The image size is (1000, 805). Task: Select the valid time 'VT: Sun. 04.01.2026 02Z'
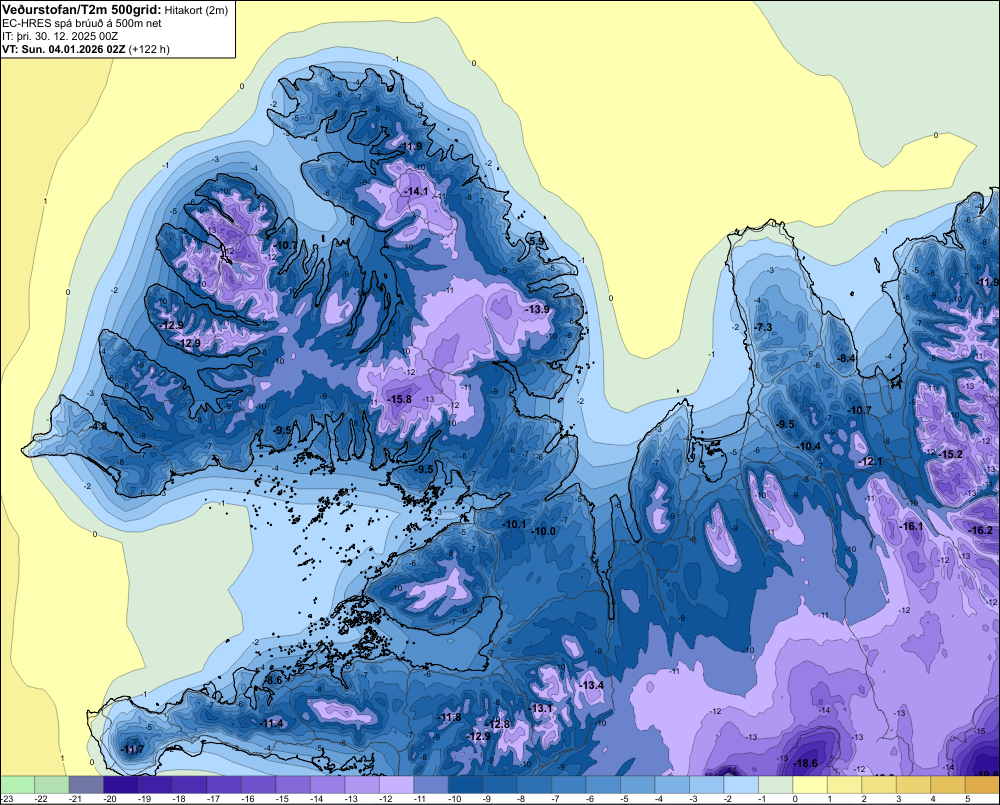(x=64, y=49)
